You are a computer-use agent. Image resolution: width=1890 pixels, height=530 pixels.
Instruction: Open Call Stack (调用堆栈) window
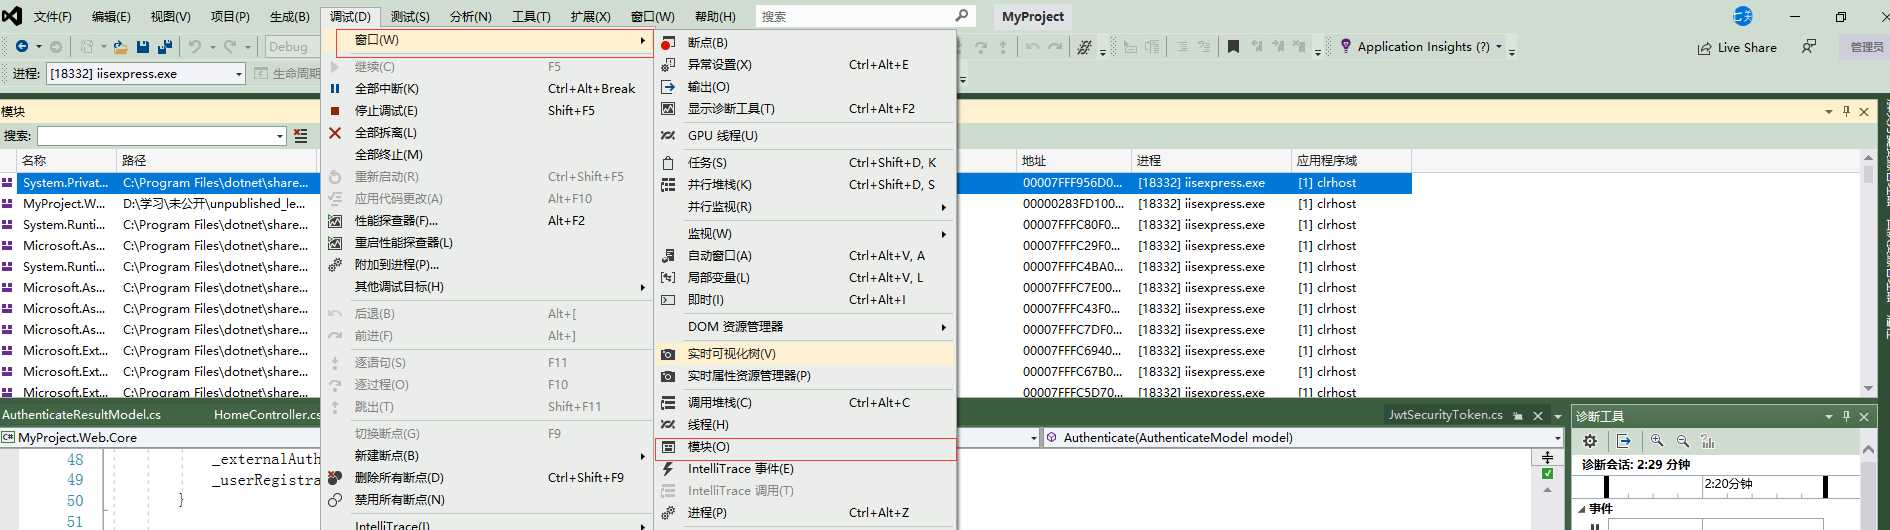(x=806, y=402)
